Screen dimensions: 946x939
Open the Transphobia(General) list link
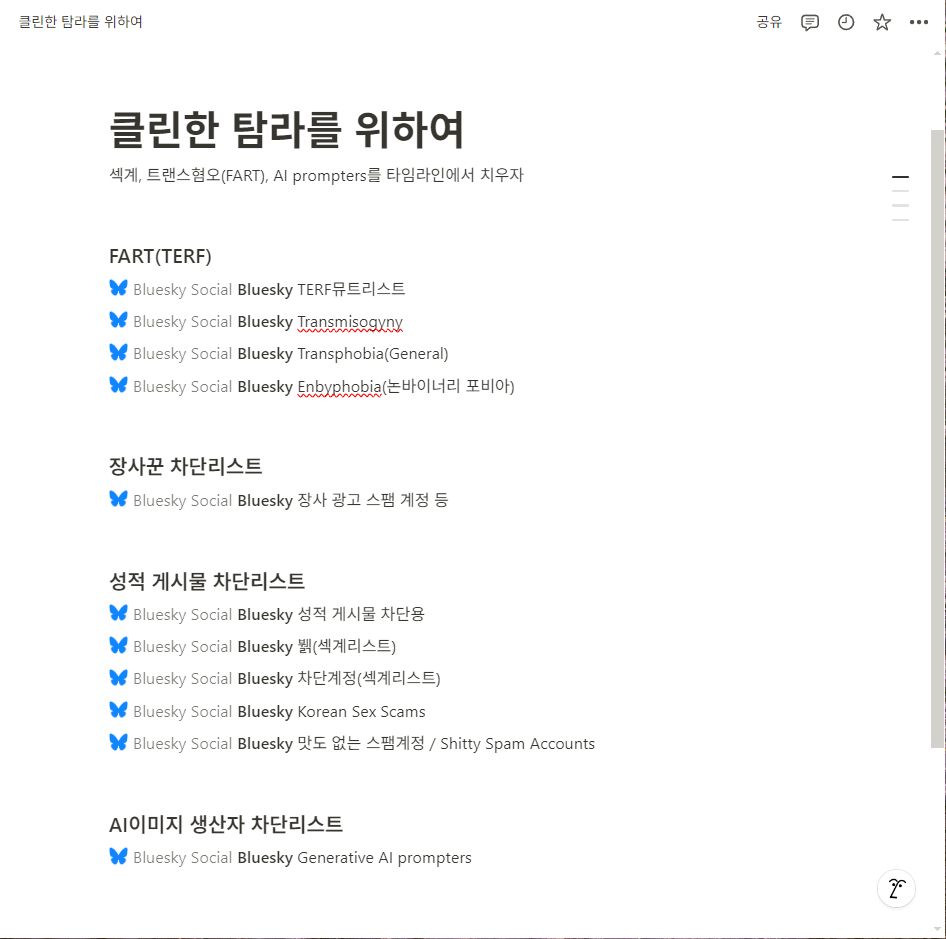(279, 354)
